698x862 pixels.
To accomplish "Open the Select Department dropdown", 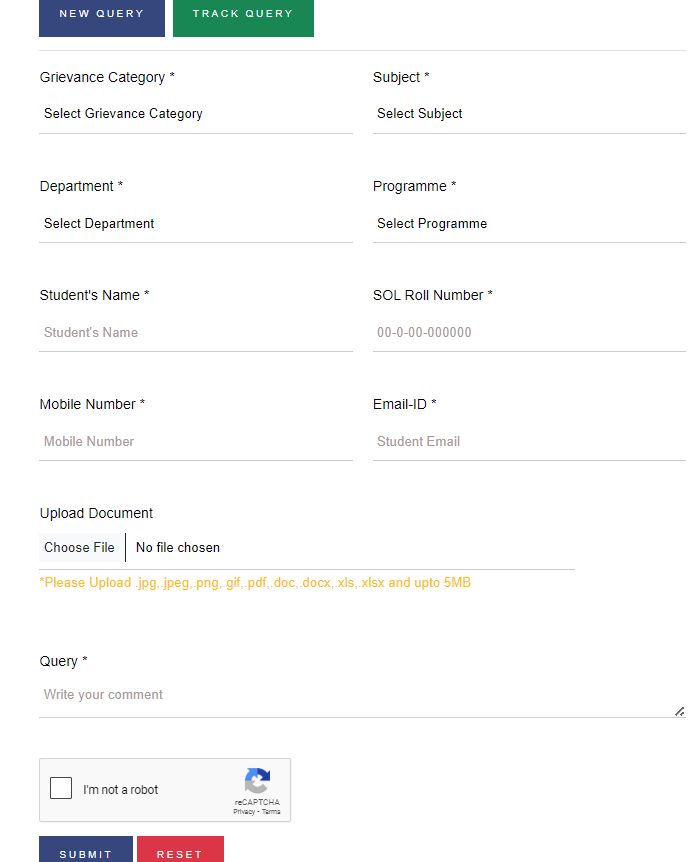I will pos(196,224).
